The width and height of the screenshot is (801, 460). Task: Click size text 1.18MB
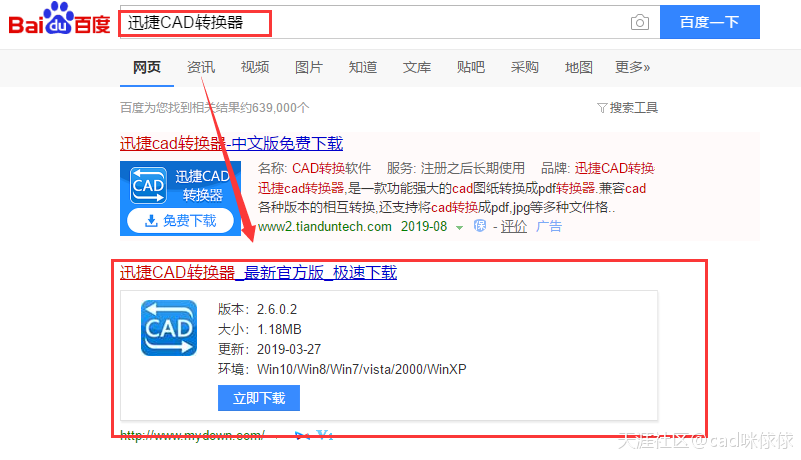coord(279,329)
